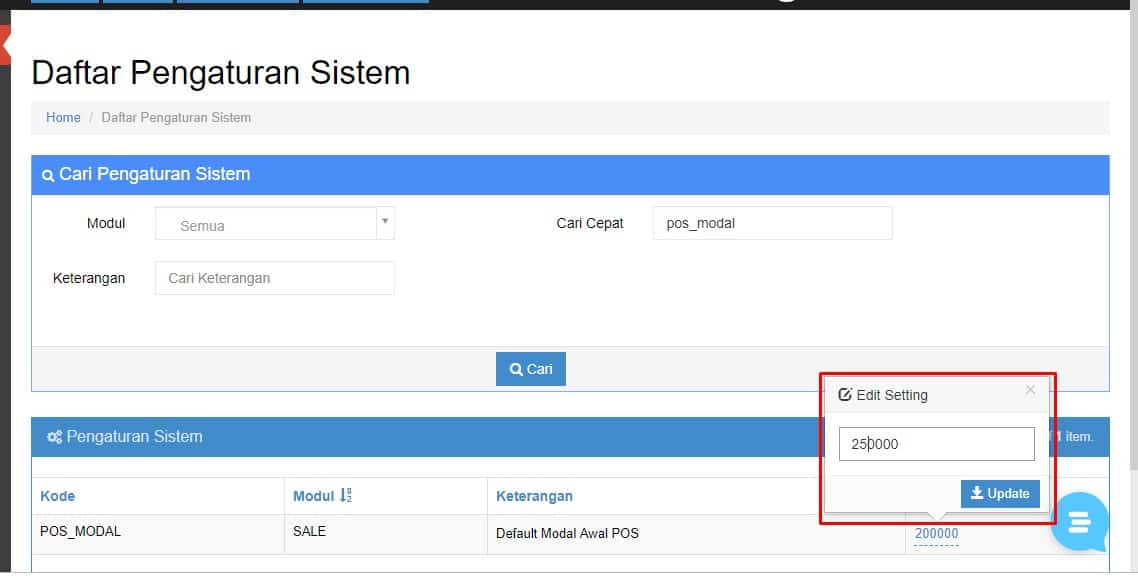
Task: Click the gears icon in Pengaturan Sistem header
Action: (54, 437)
